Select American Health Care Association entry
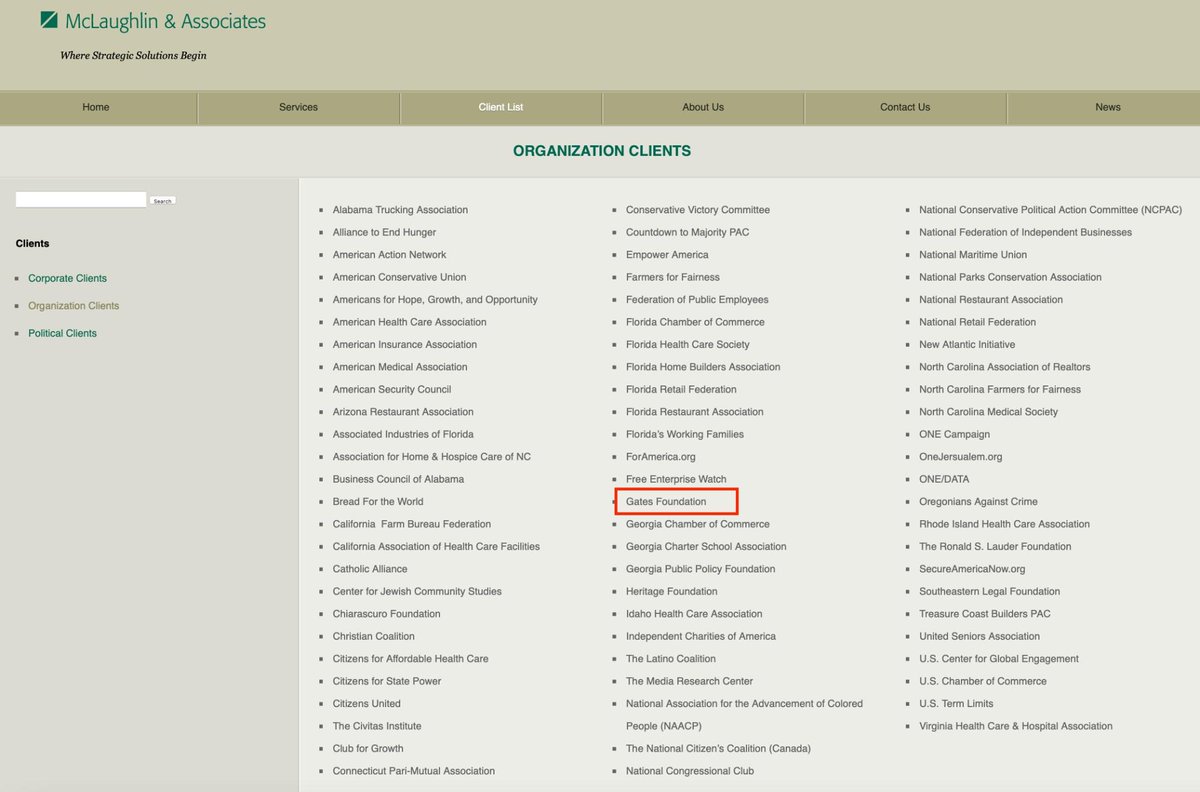The width and height of the screenshot is (1200, 792). (410, 322)
